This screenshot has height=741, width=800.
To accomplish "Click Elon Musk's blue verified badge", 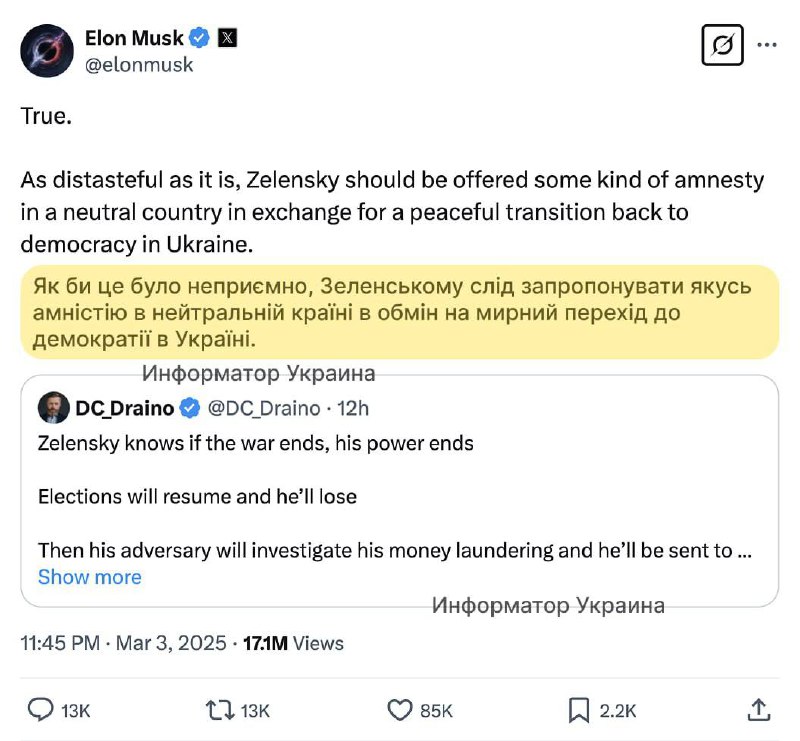I will click(x=200, y=38).
